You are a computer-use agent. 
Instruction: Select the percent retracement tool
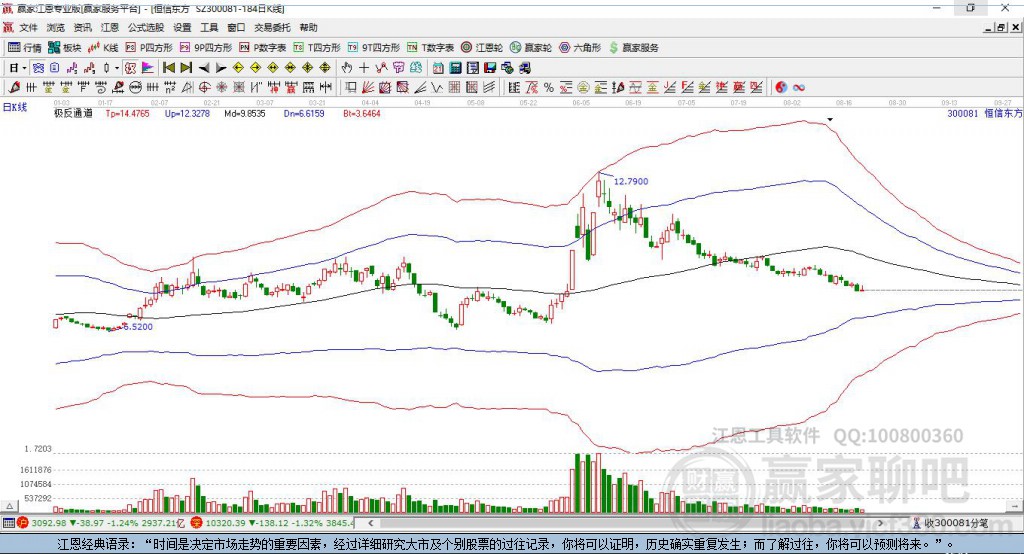click(x=549, y=88)
